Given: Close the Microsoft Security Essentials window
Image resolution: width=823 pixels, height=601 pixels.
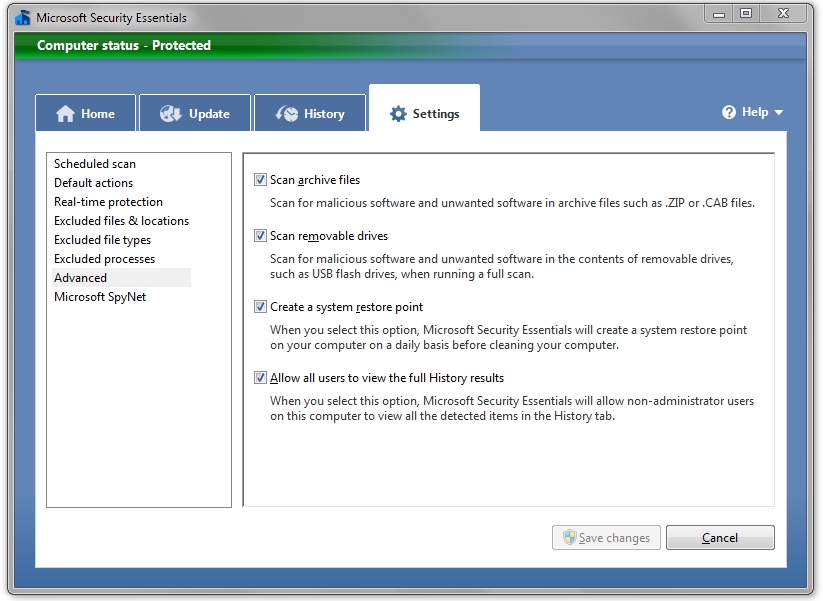Looking at the screenshot, I should (783, 14).
